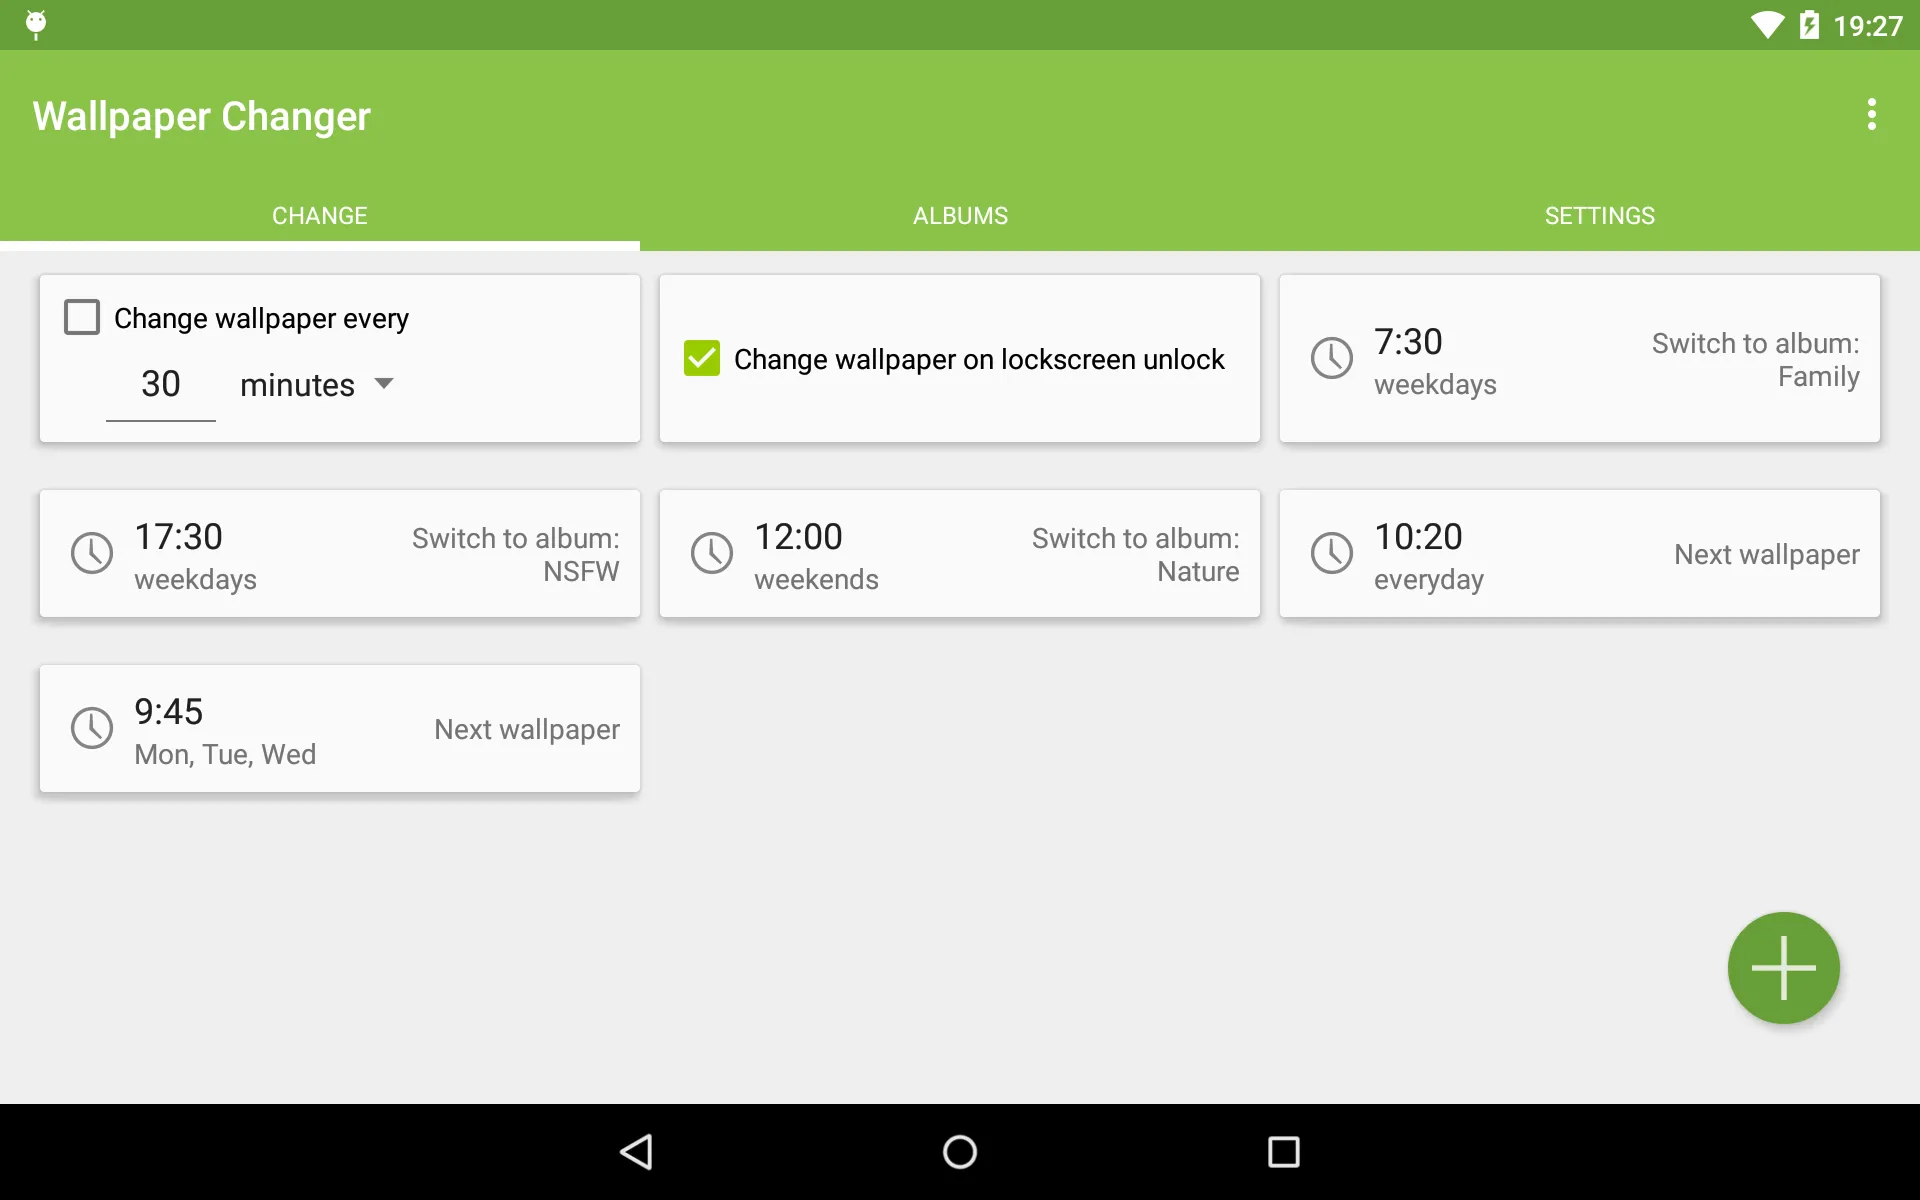This screenshot has width=1920, height=1200.
Task: Click the 17:30 Switch to album NSFW tile
Action: 340,554
